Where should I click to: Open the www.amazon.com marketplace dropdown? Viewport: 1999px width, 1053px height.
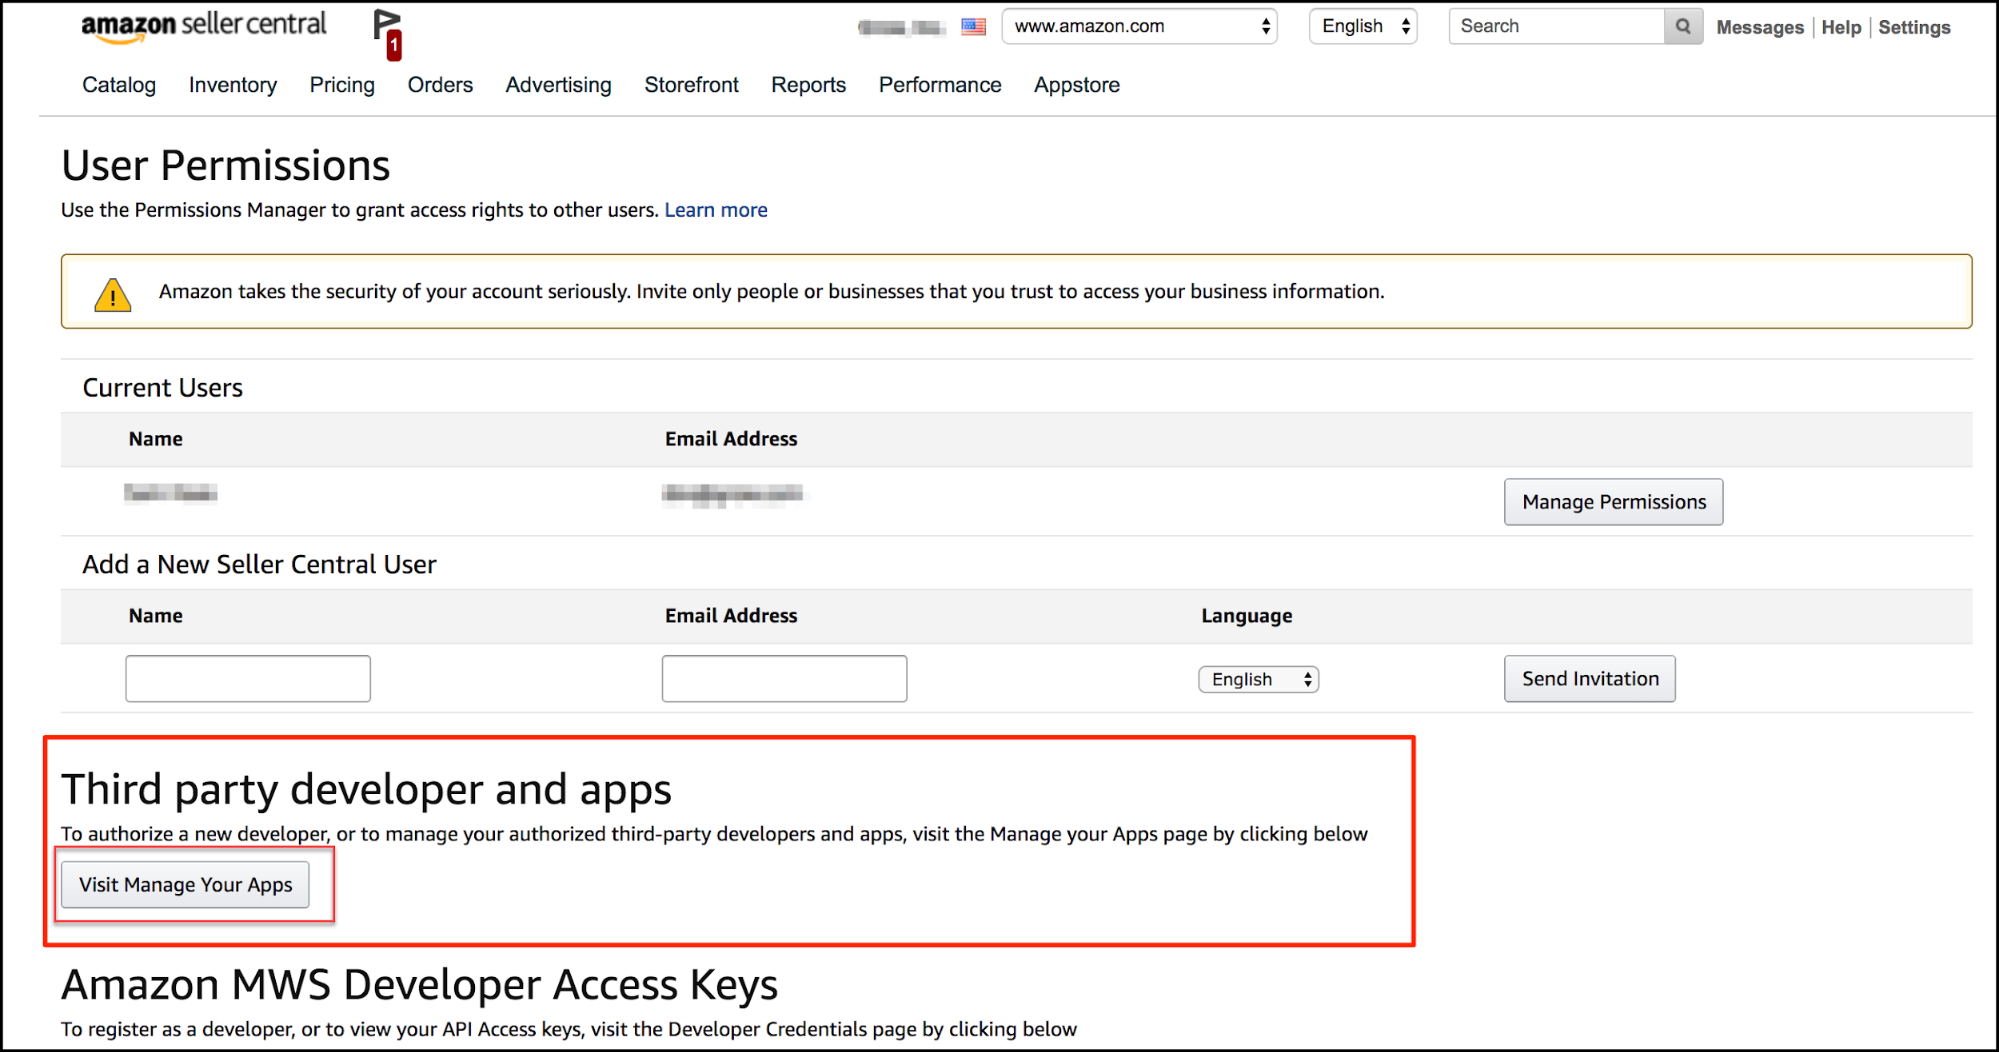tap(1140, 27)
